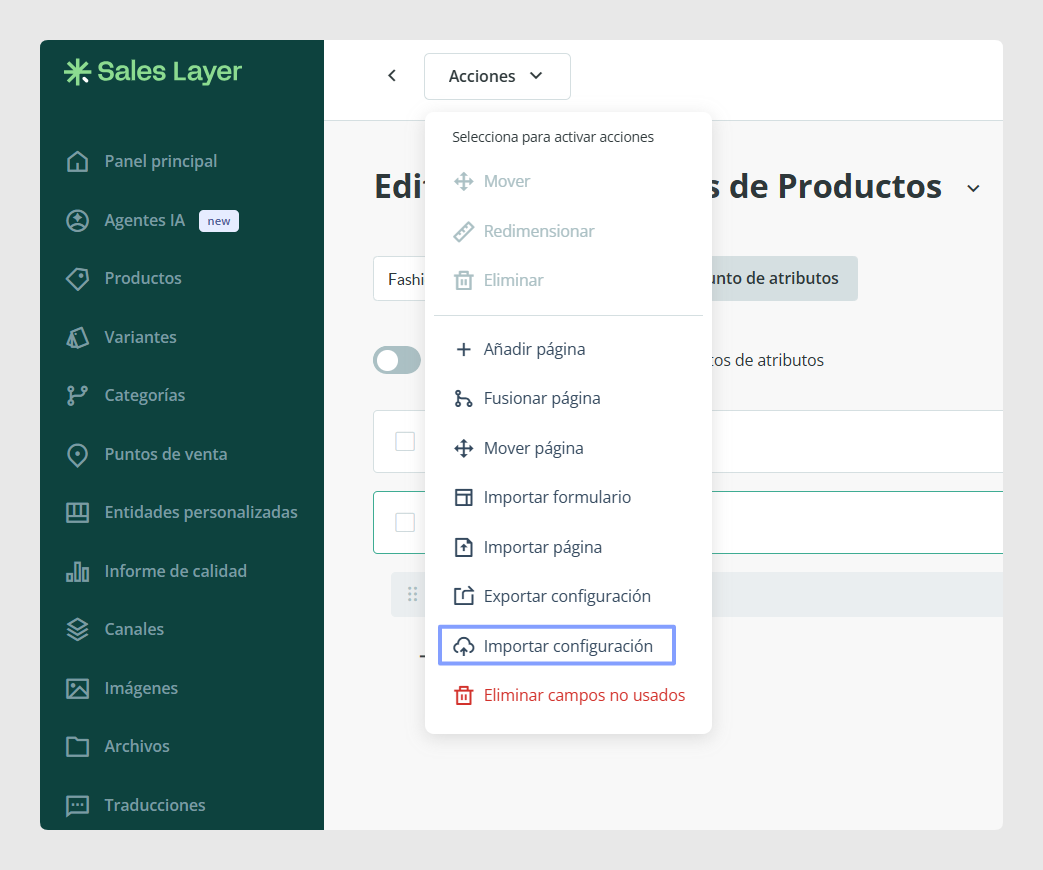Image resolution: width=1043 pixels, height=870 pixels.
Task: Go to Archivos in sidebar
Action: pyautogui.click(x=137, y=746)
